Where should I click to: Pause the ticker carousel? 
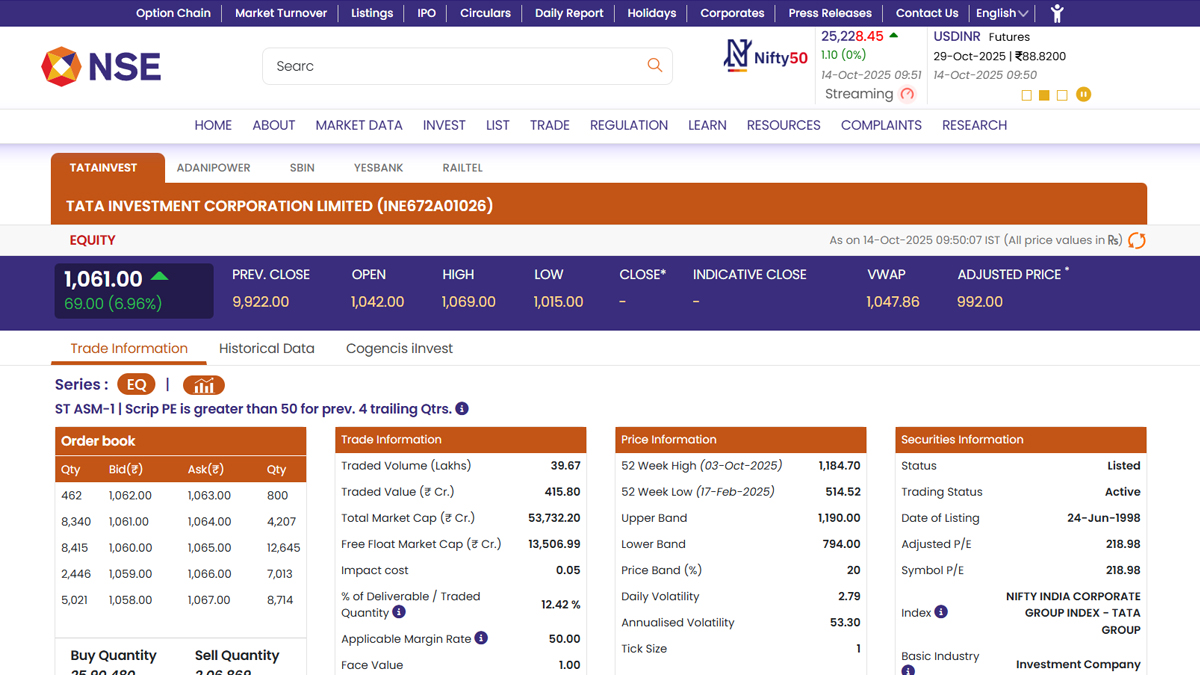(x=1083, y=95)
